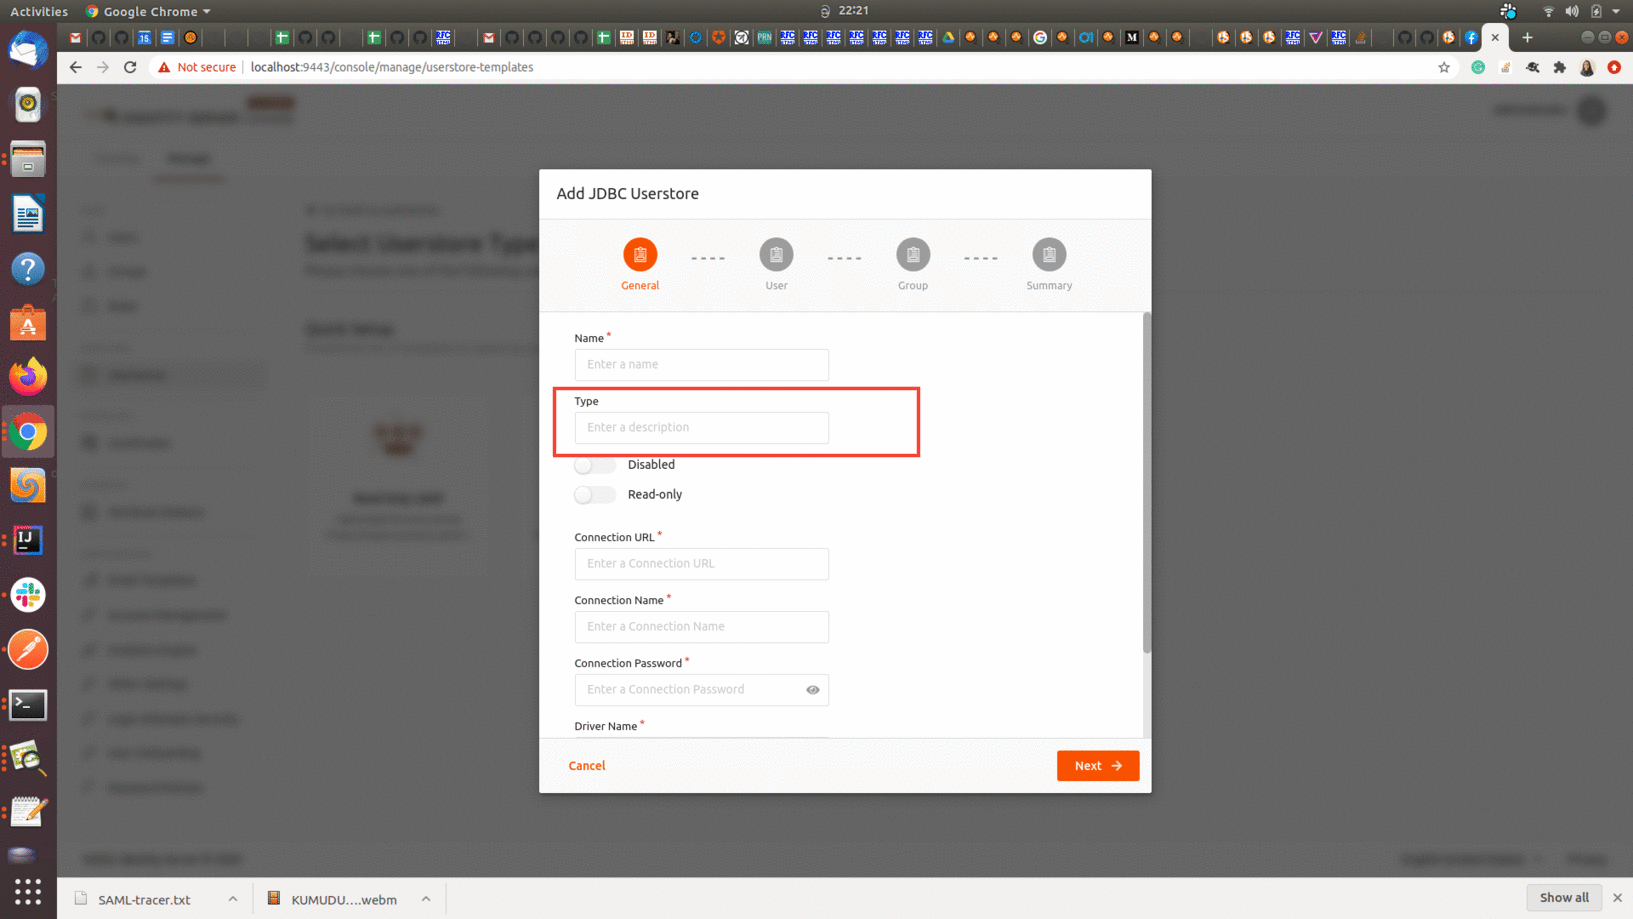Click the forward navigation arrow
The height and width of the screenshot is (919, 1633).
point(103,67)
